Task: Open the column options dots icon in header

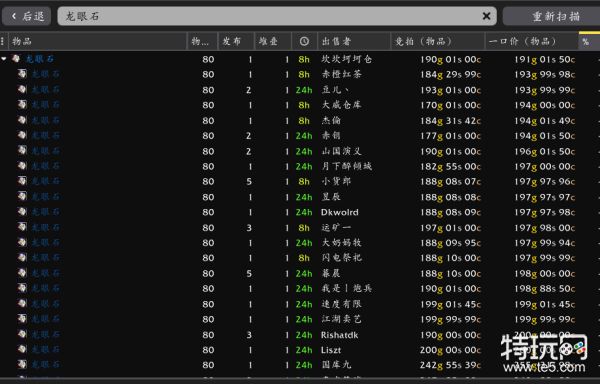Action: coord(2,41)
